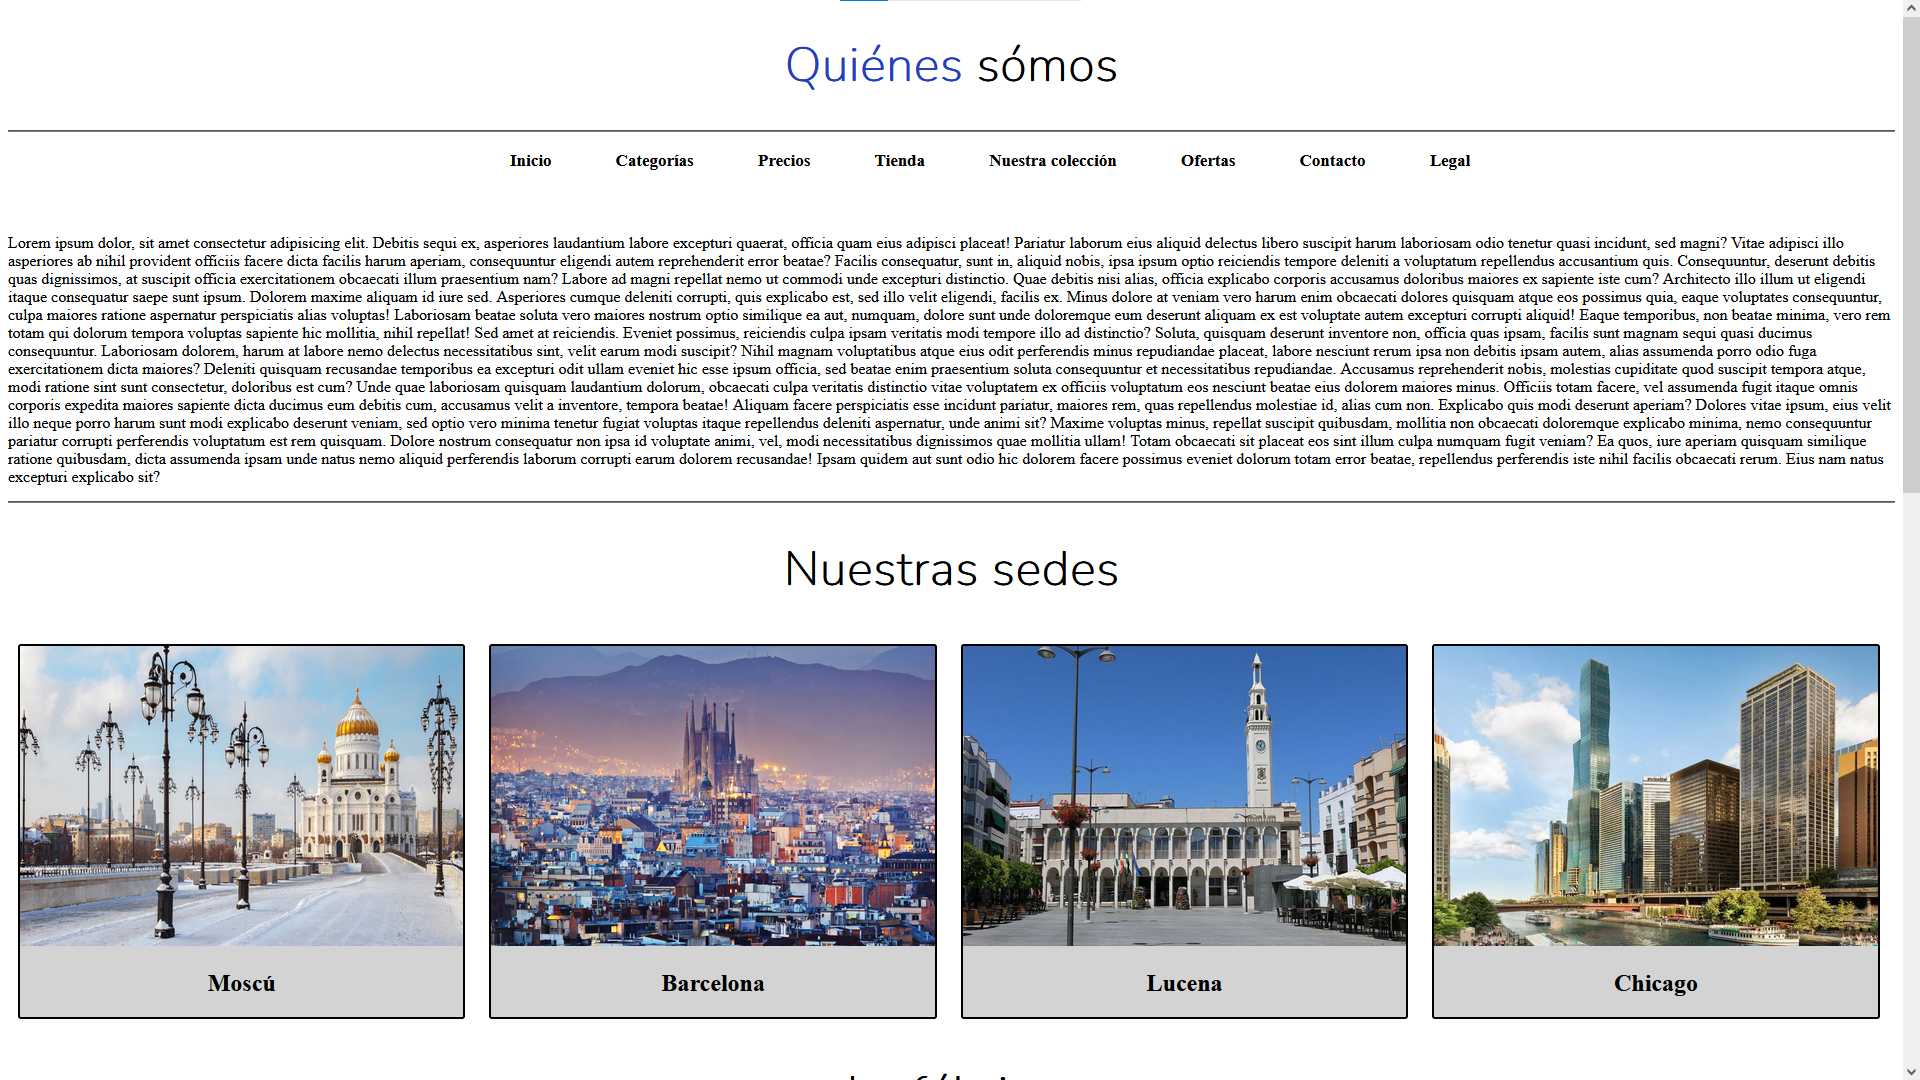Viewport: 1920px width, 1080px height.
Task: Open the Tienda menu item
Action: point(899,161)
